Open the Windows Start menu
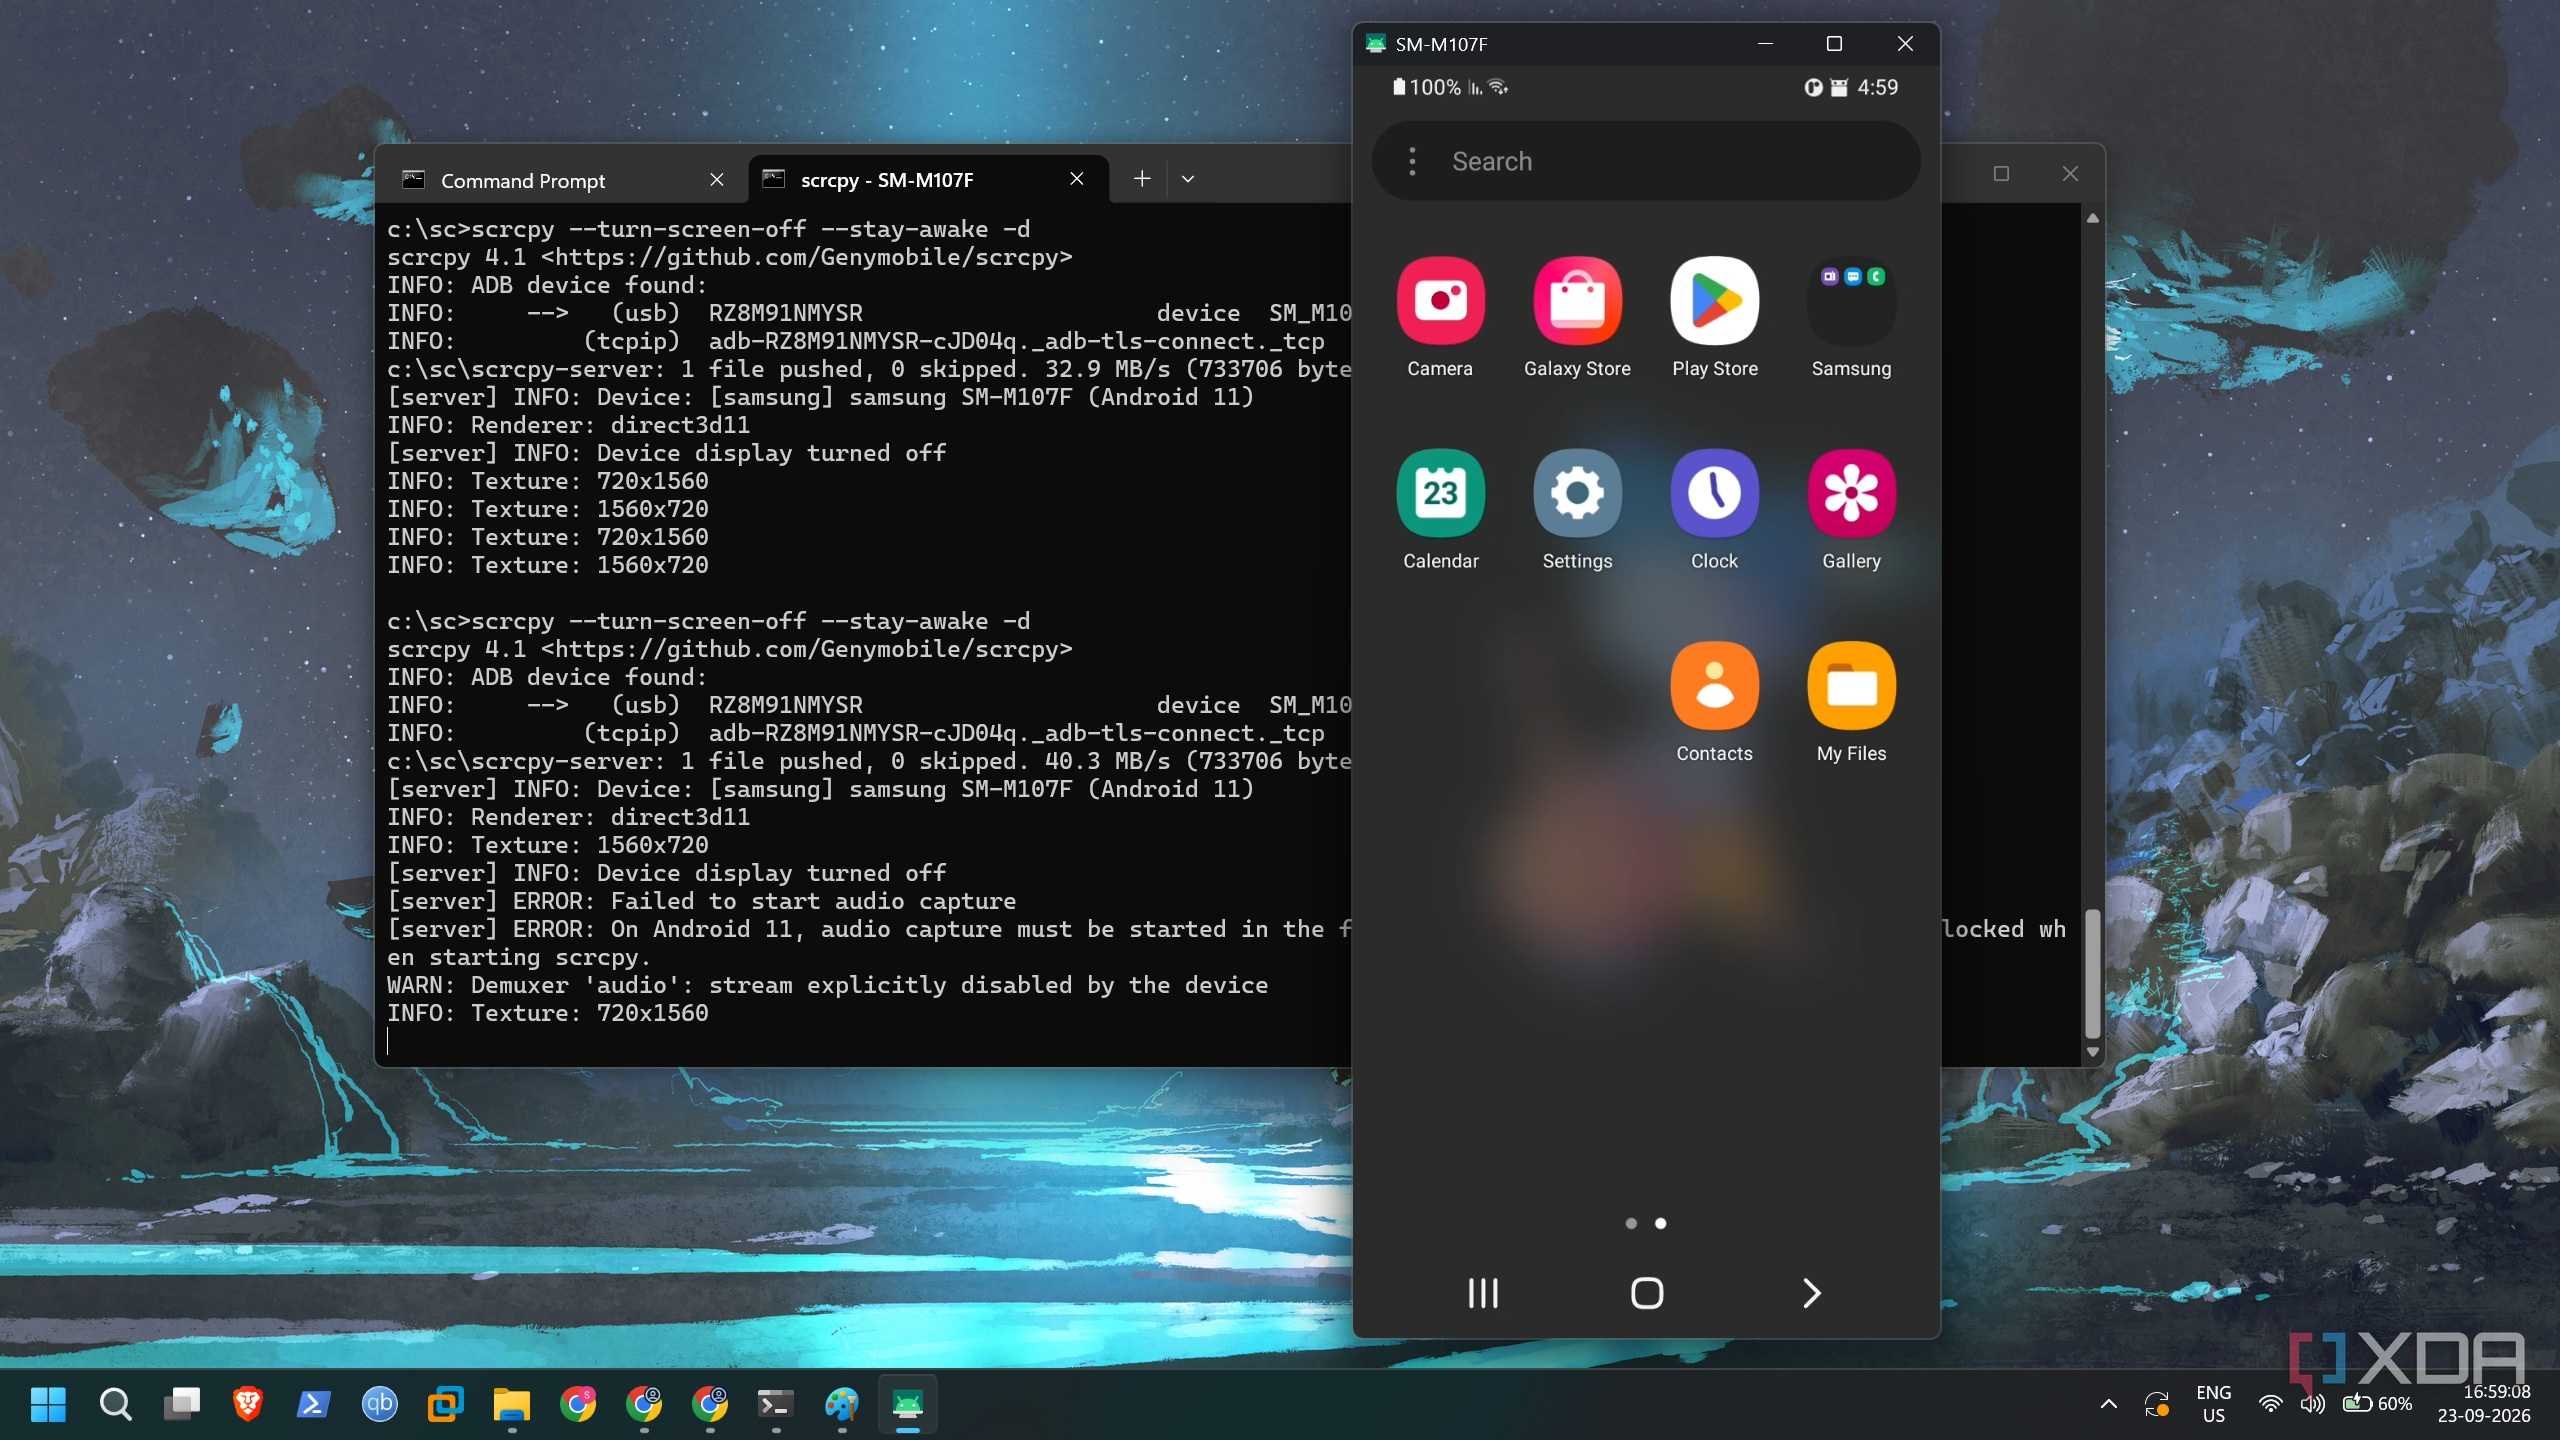Image resolution: width=2560 pixels, height=1440 pixels. tap(48, 1404)
